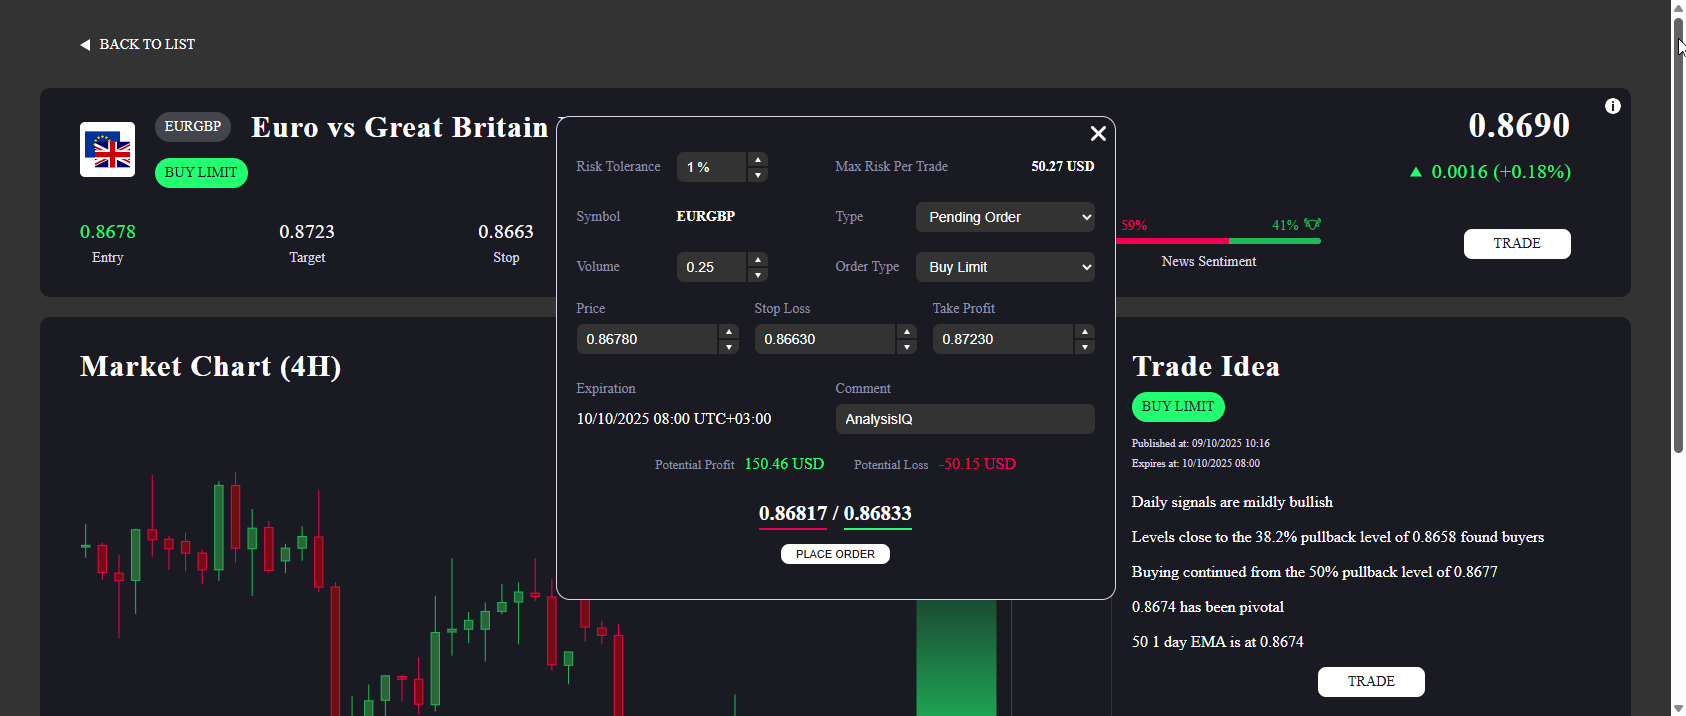This screenshot has width=1686, height=716.
Task: Increase Volume using the up stepper
Action: tap(758, 260)
